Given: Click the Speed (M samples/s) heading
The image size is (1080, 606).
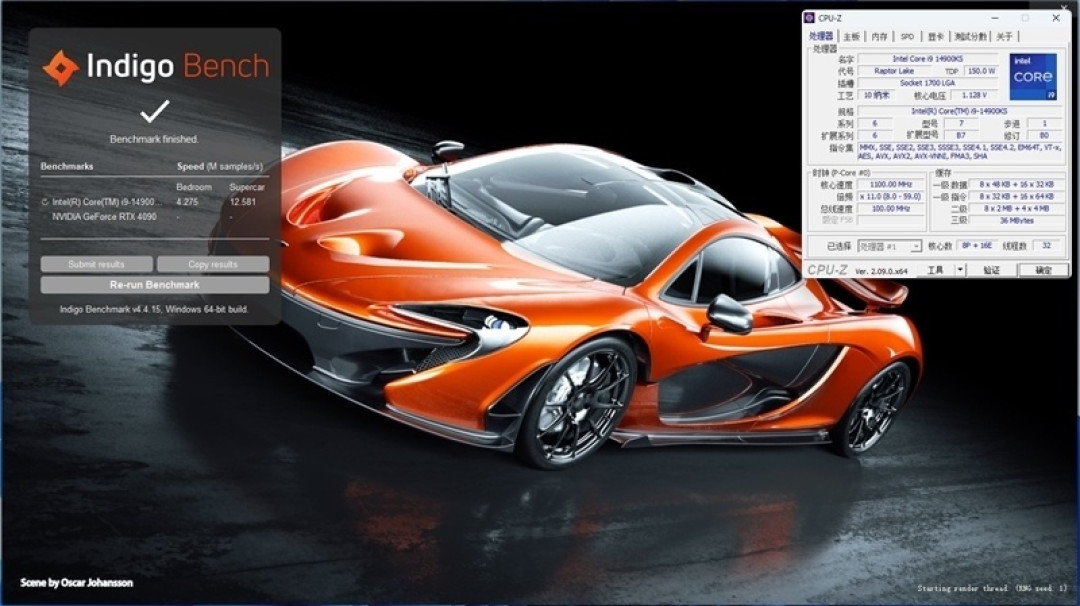Looking at the screenshot, I should click(x=220, y=166).
